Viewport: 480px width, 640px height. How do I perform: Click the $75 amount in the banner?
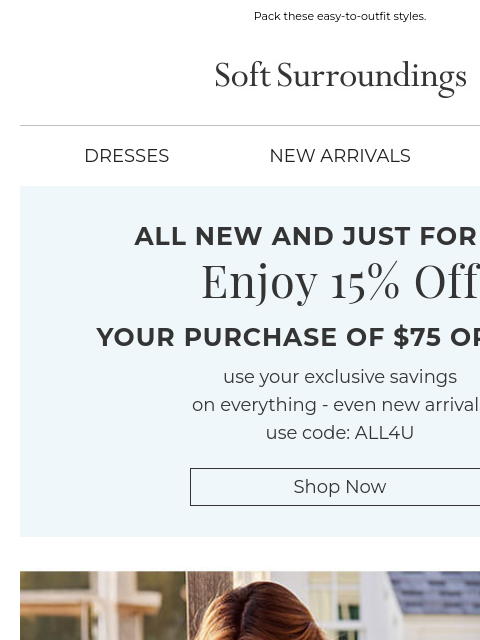pyautogui.click(x=417, y=337)
